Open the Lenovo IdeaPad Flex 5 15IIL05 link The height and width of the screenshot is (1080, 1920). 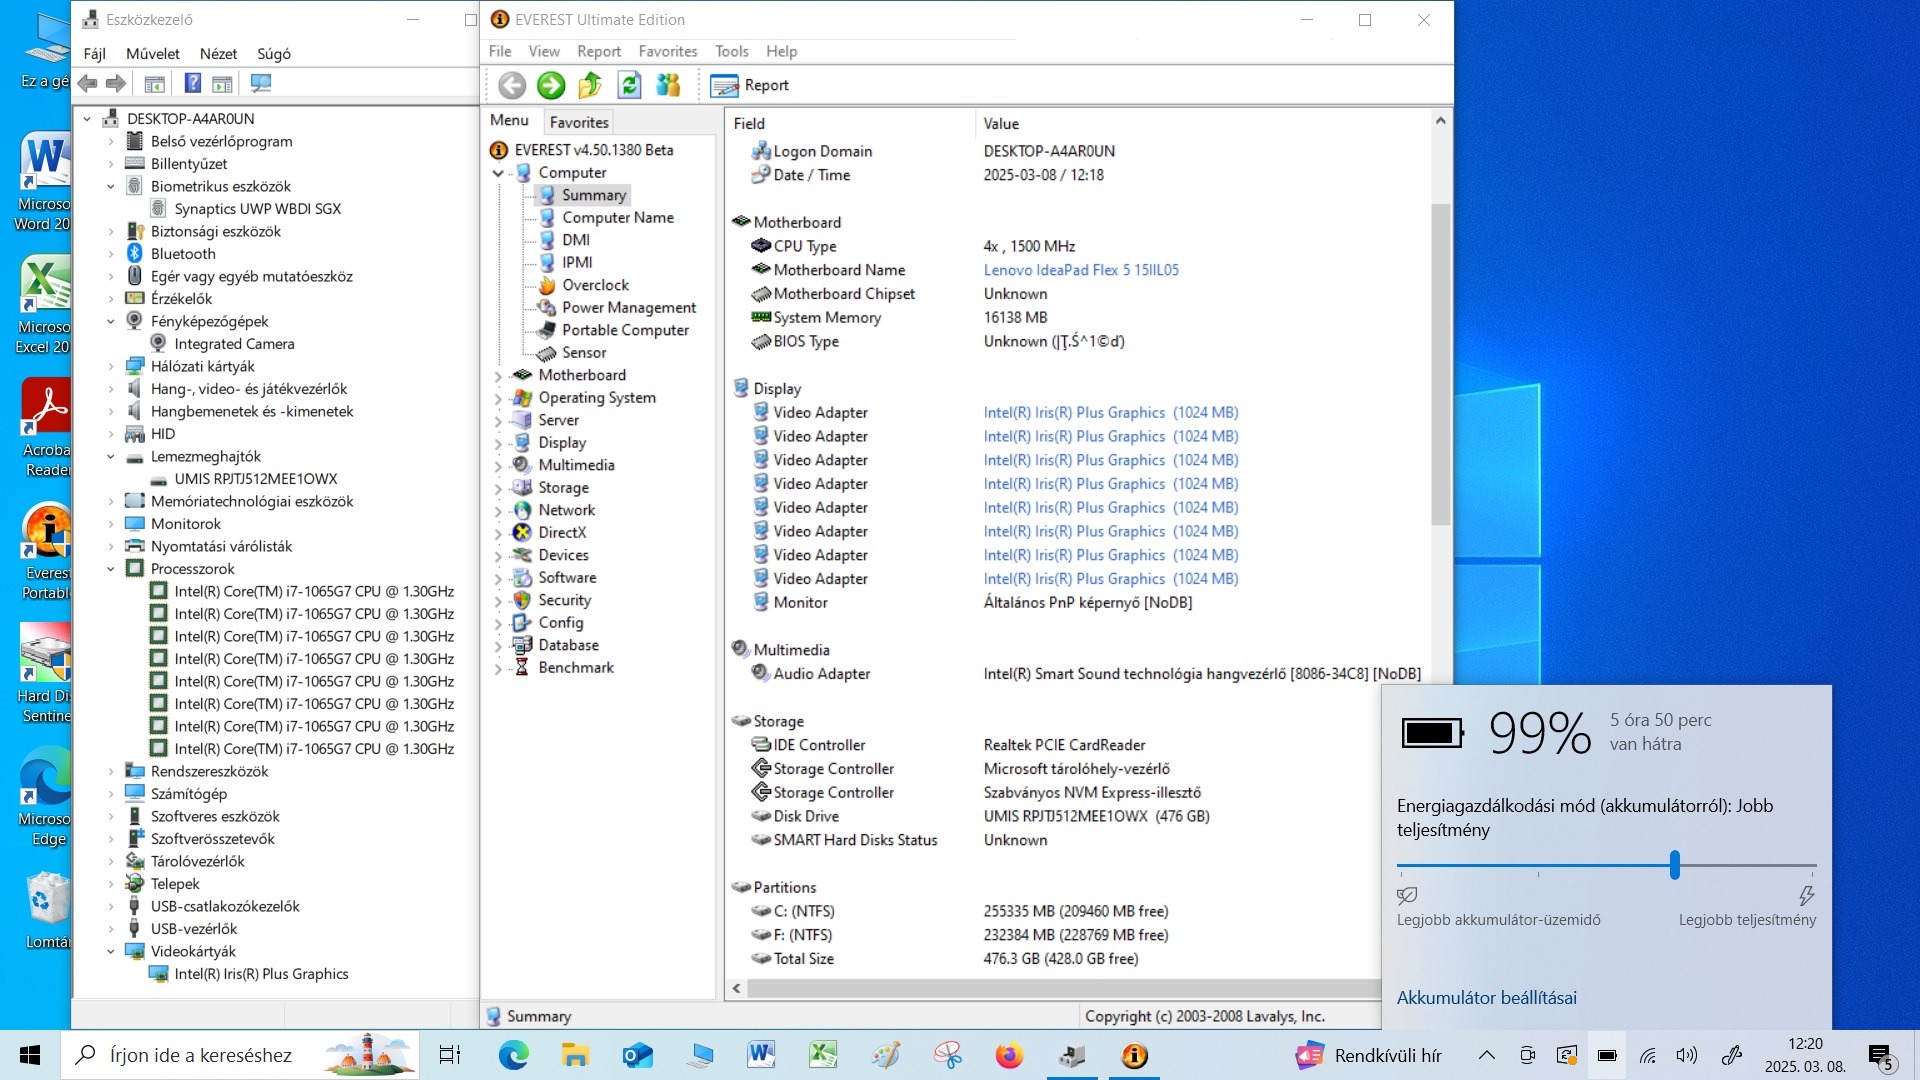pyautogui.click(x=1081, y=270)
